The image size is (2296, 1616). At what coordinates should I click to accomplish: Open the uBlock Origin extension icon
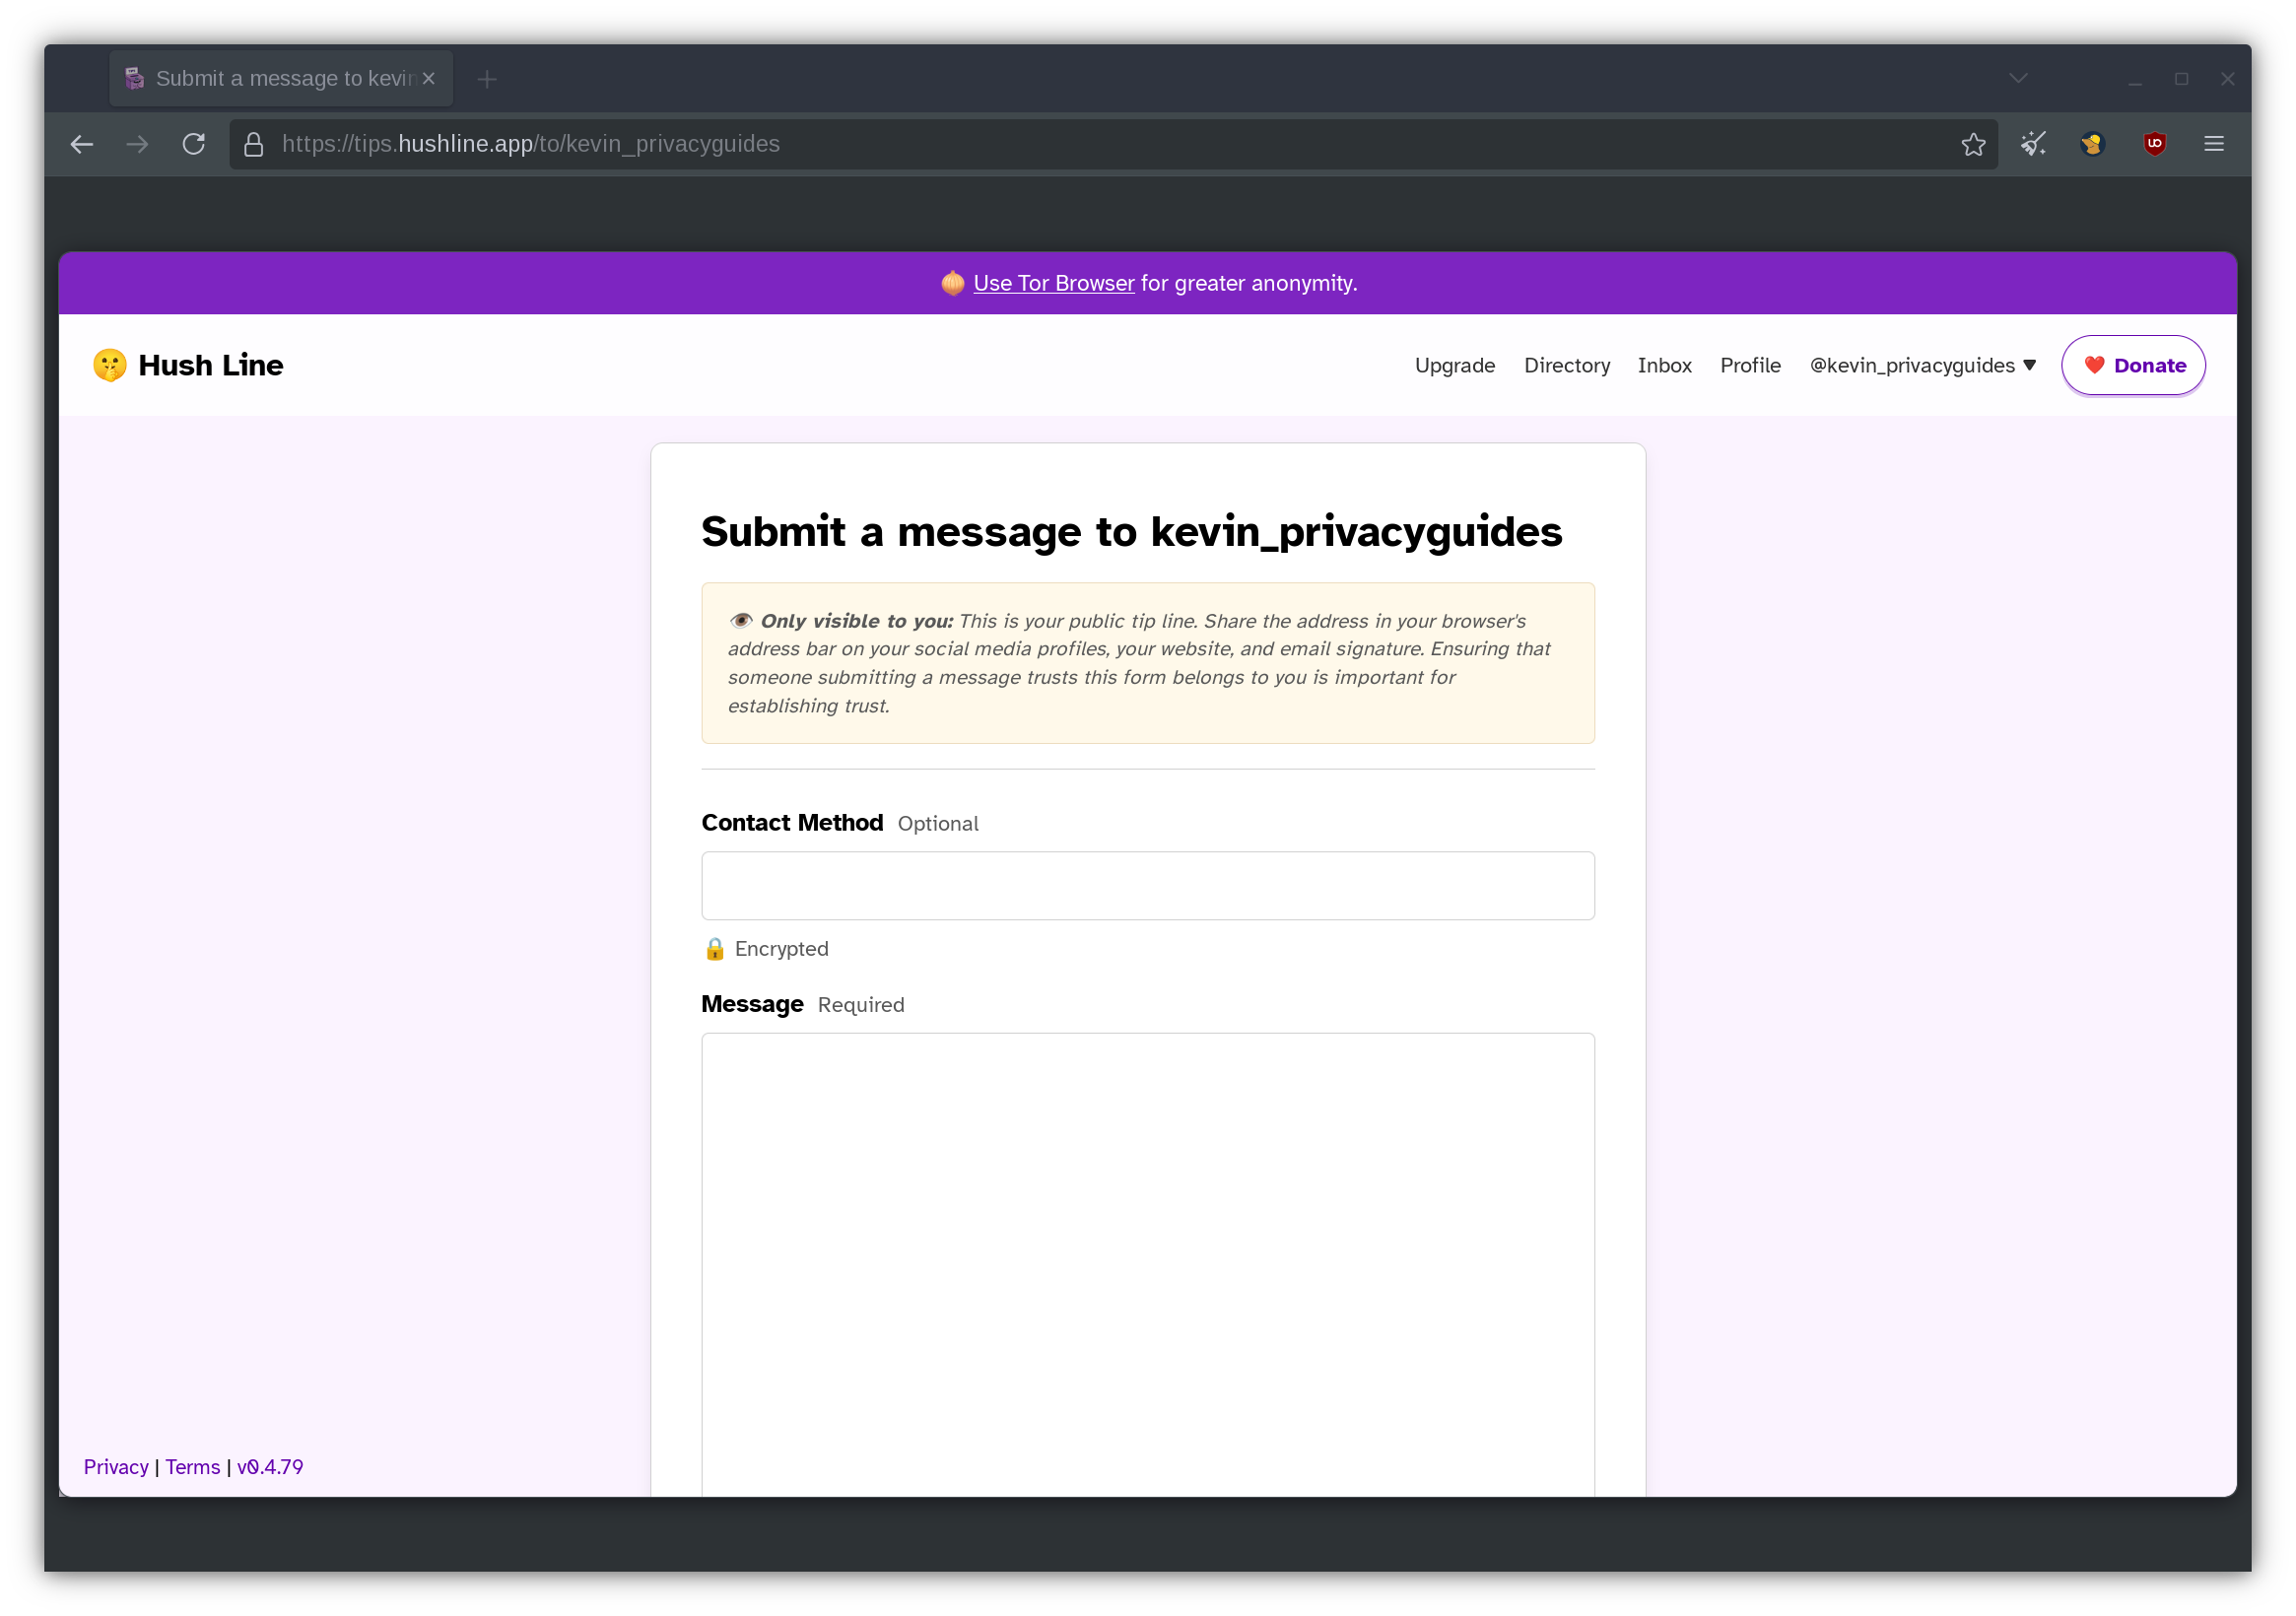[2154, 144]
